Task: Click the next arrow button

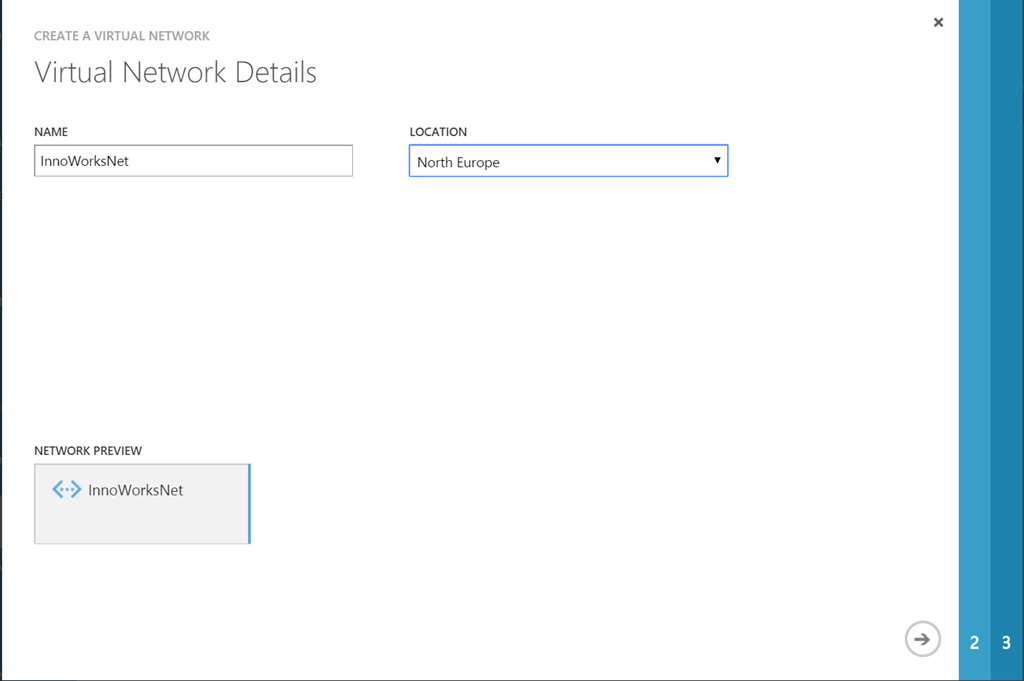Action: coord(922,639)
